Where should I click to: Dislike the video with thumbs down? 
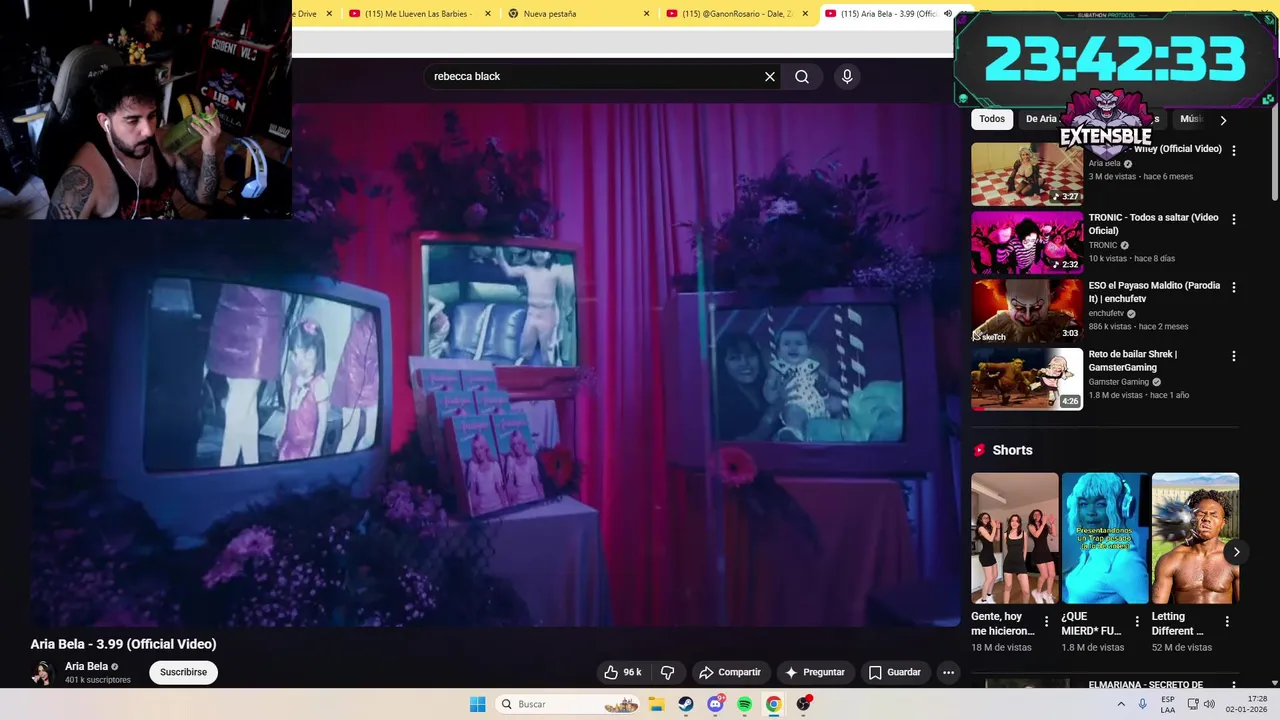coord(668,672)
